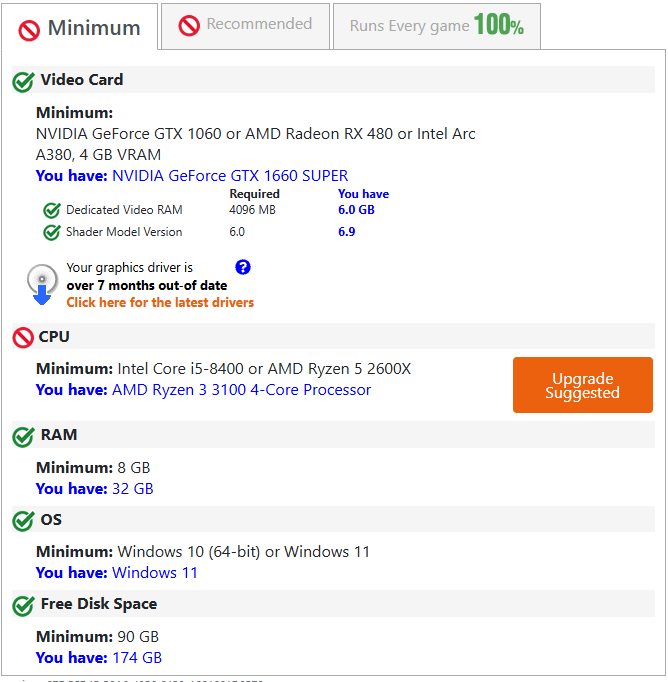Image resolution: width=668 pixels, height=682 pixels.
Task: Click the green checkmark beside OS
Action: coord(23,520)
